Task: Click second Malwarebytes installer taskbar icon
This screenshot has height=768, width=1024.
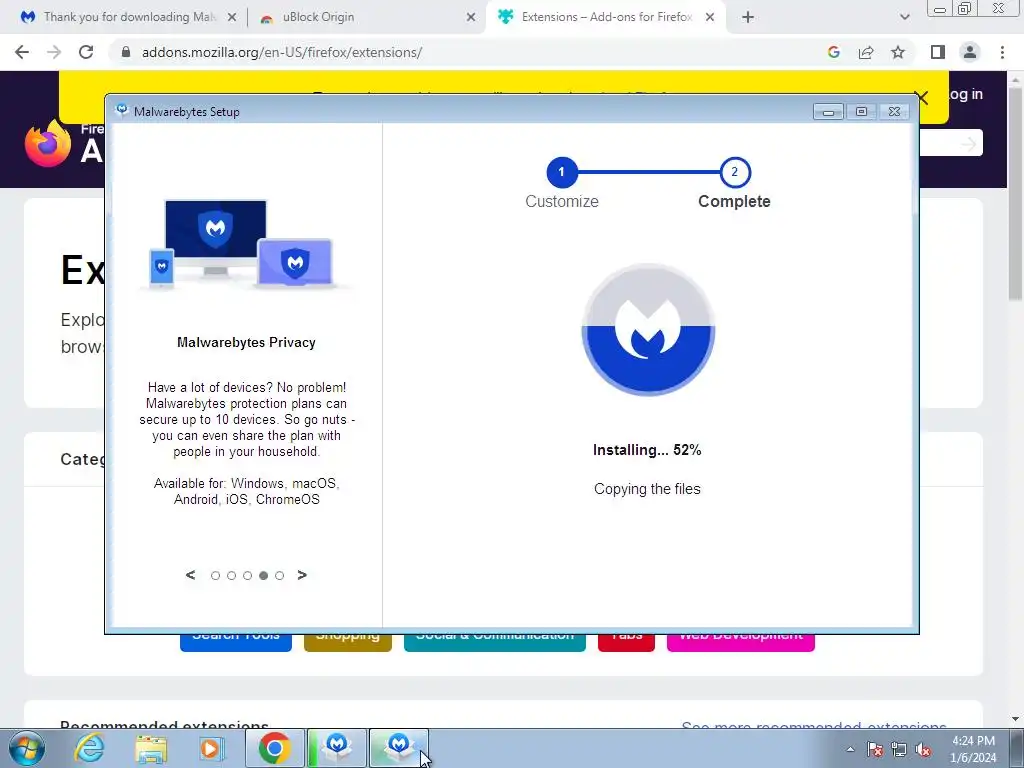Action: coord(399,748)
